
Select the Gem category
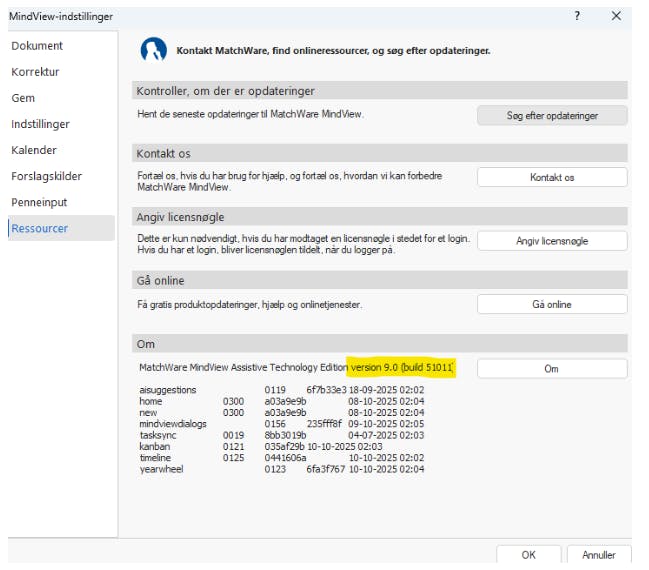pyautogui.click(x=24, y=98)
